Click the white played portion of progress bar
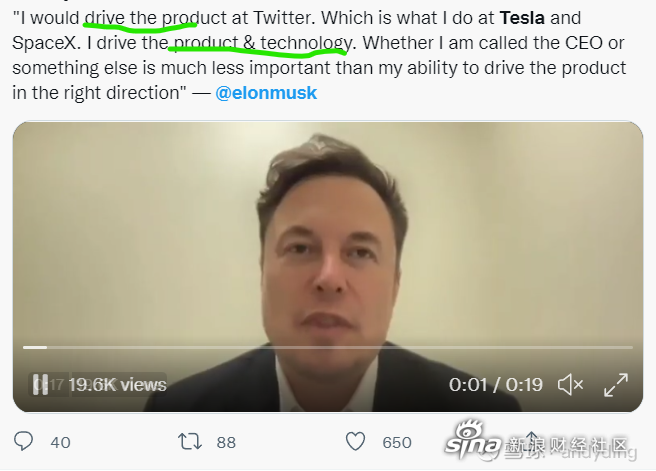The width and height of the screenshot is (656, 471). coord(35,347)
